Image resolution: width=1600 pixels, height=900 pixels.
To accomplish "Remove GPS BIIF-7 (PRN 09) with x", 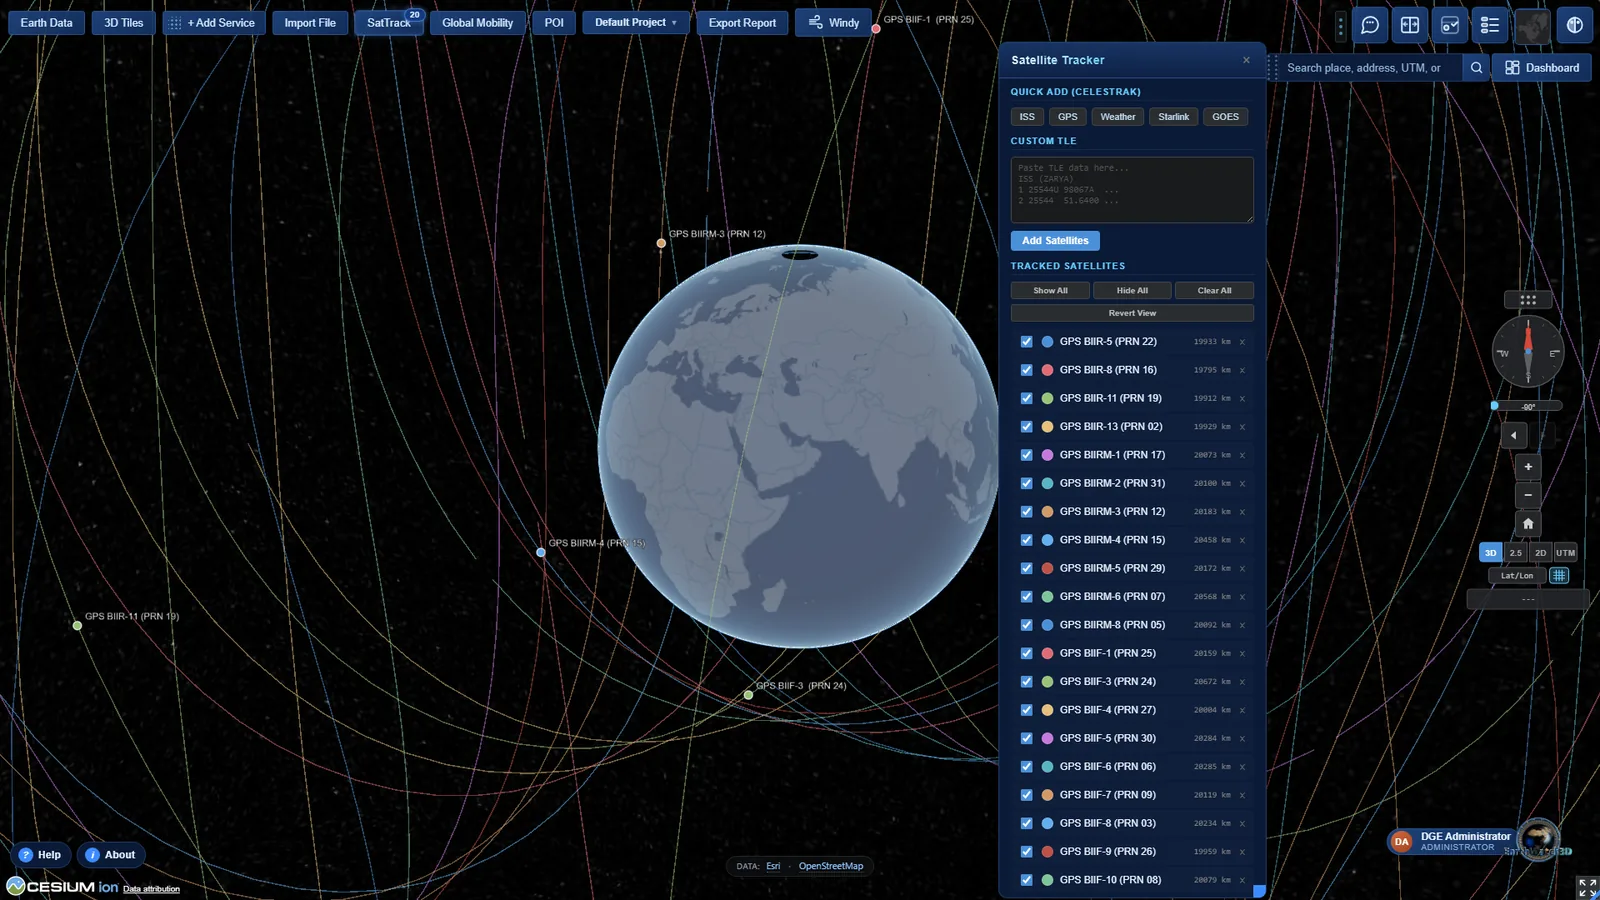I will click(x=1242, y=795).
